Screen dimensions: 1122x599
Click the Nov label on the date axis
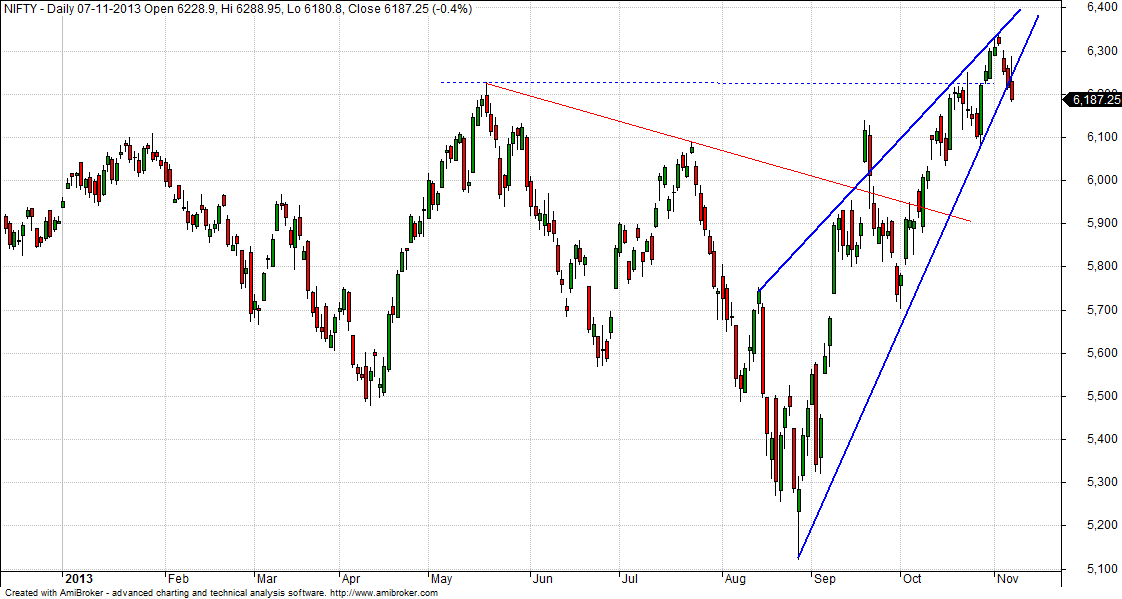pos(1005,579)
